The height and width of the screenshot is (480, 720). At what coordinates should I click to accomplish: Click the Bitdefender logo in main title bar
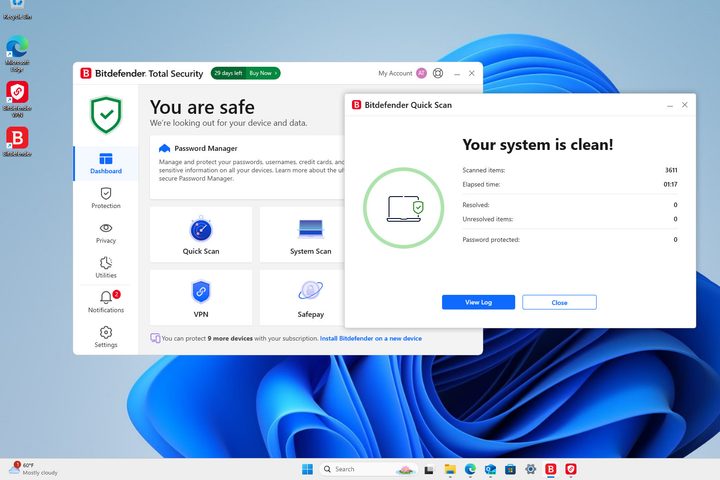(x=86, y=73)
